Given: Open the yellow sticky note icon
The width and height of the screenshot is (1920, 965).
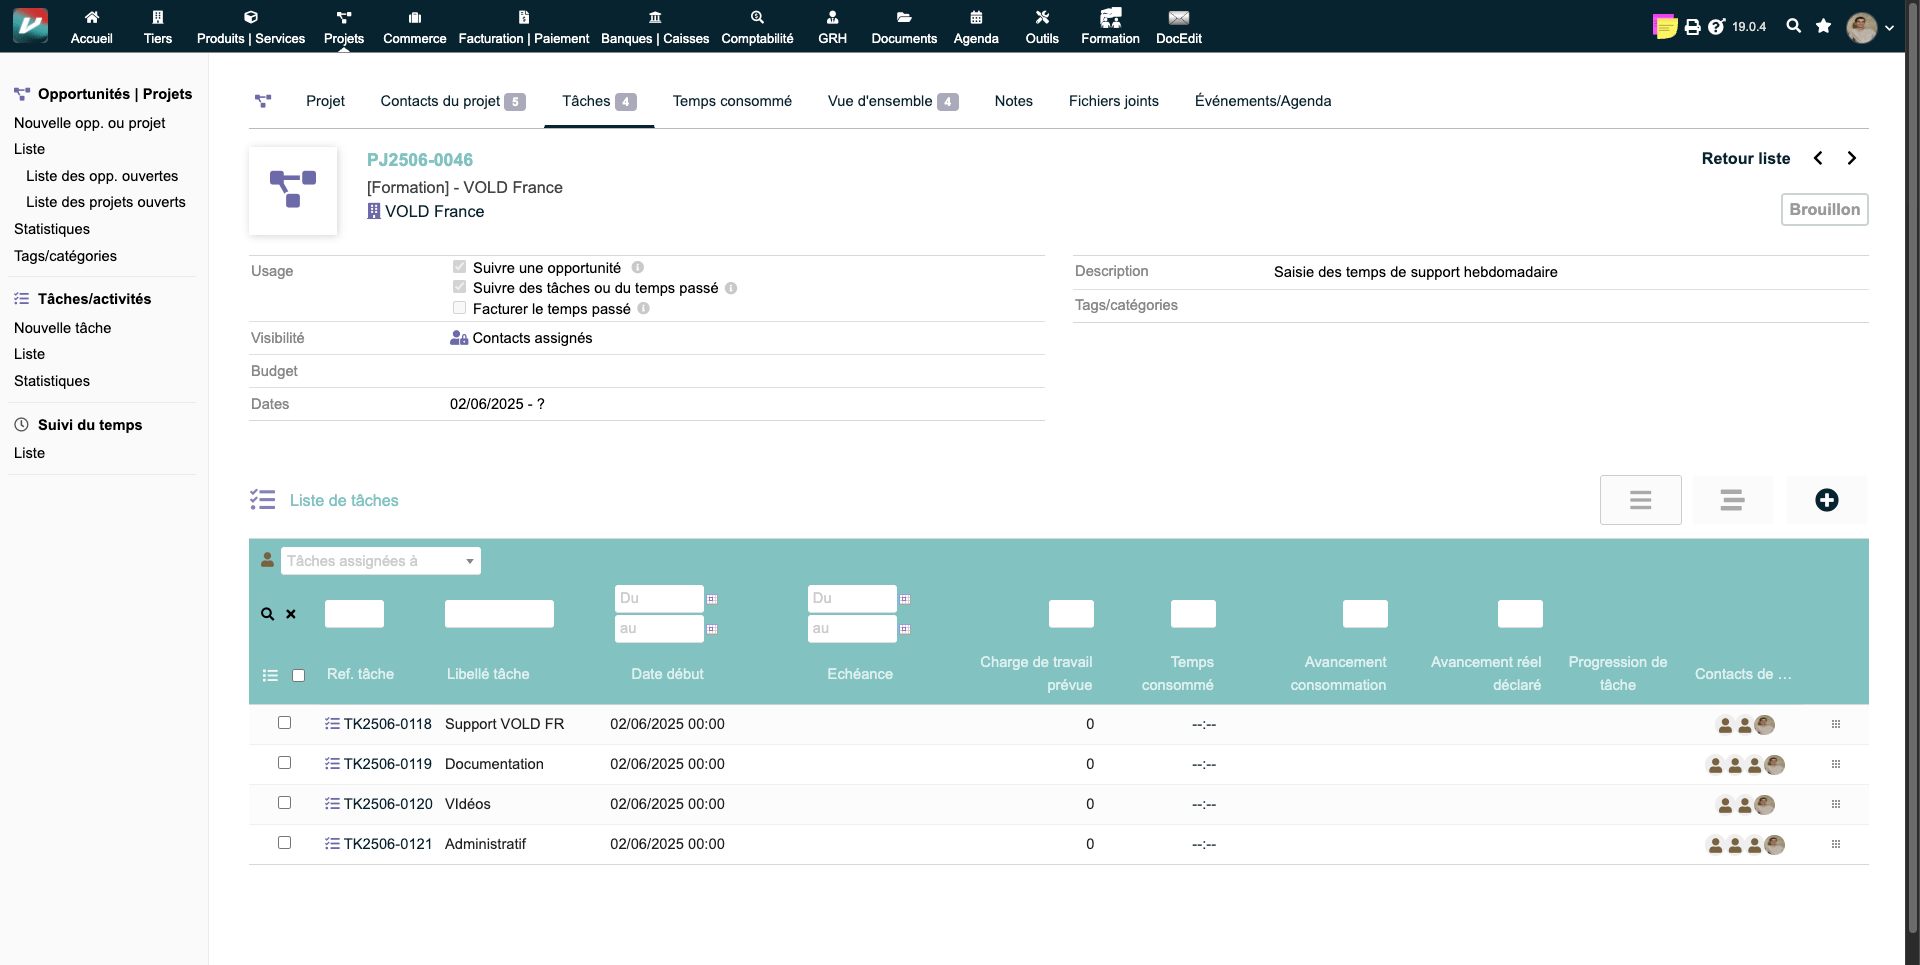Looking at the screenshot, I should point(1664,27).
